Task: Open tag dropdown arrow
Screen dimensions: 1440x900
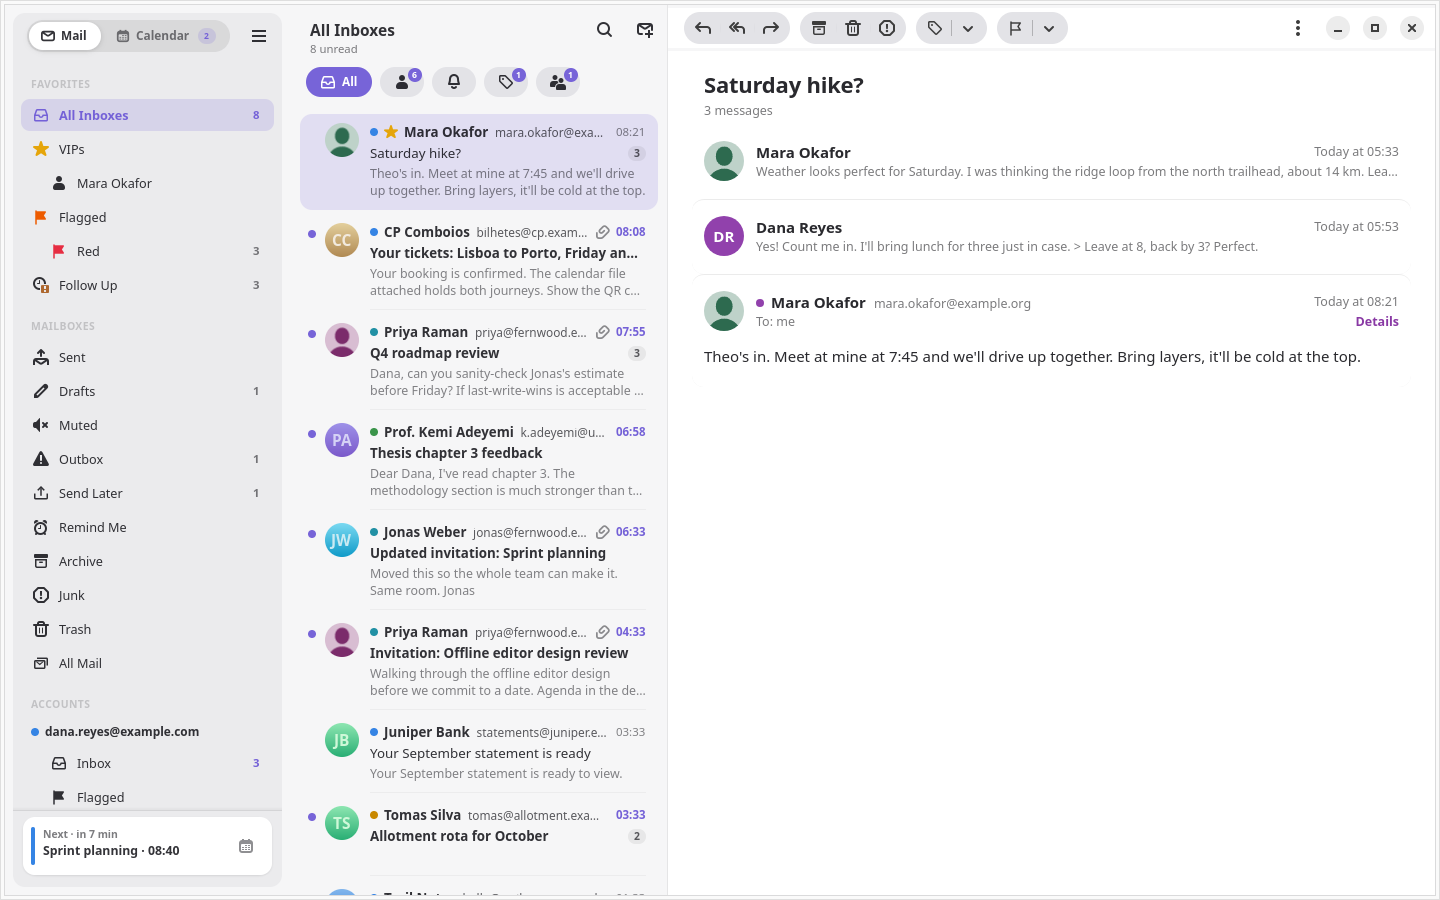Action: coord(968,28)
